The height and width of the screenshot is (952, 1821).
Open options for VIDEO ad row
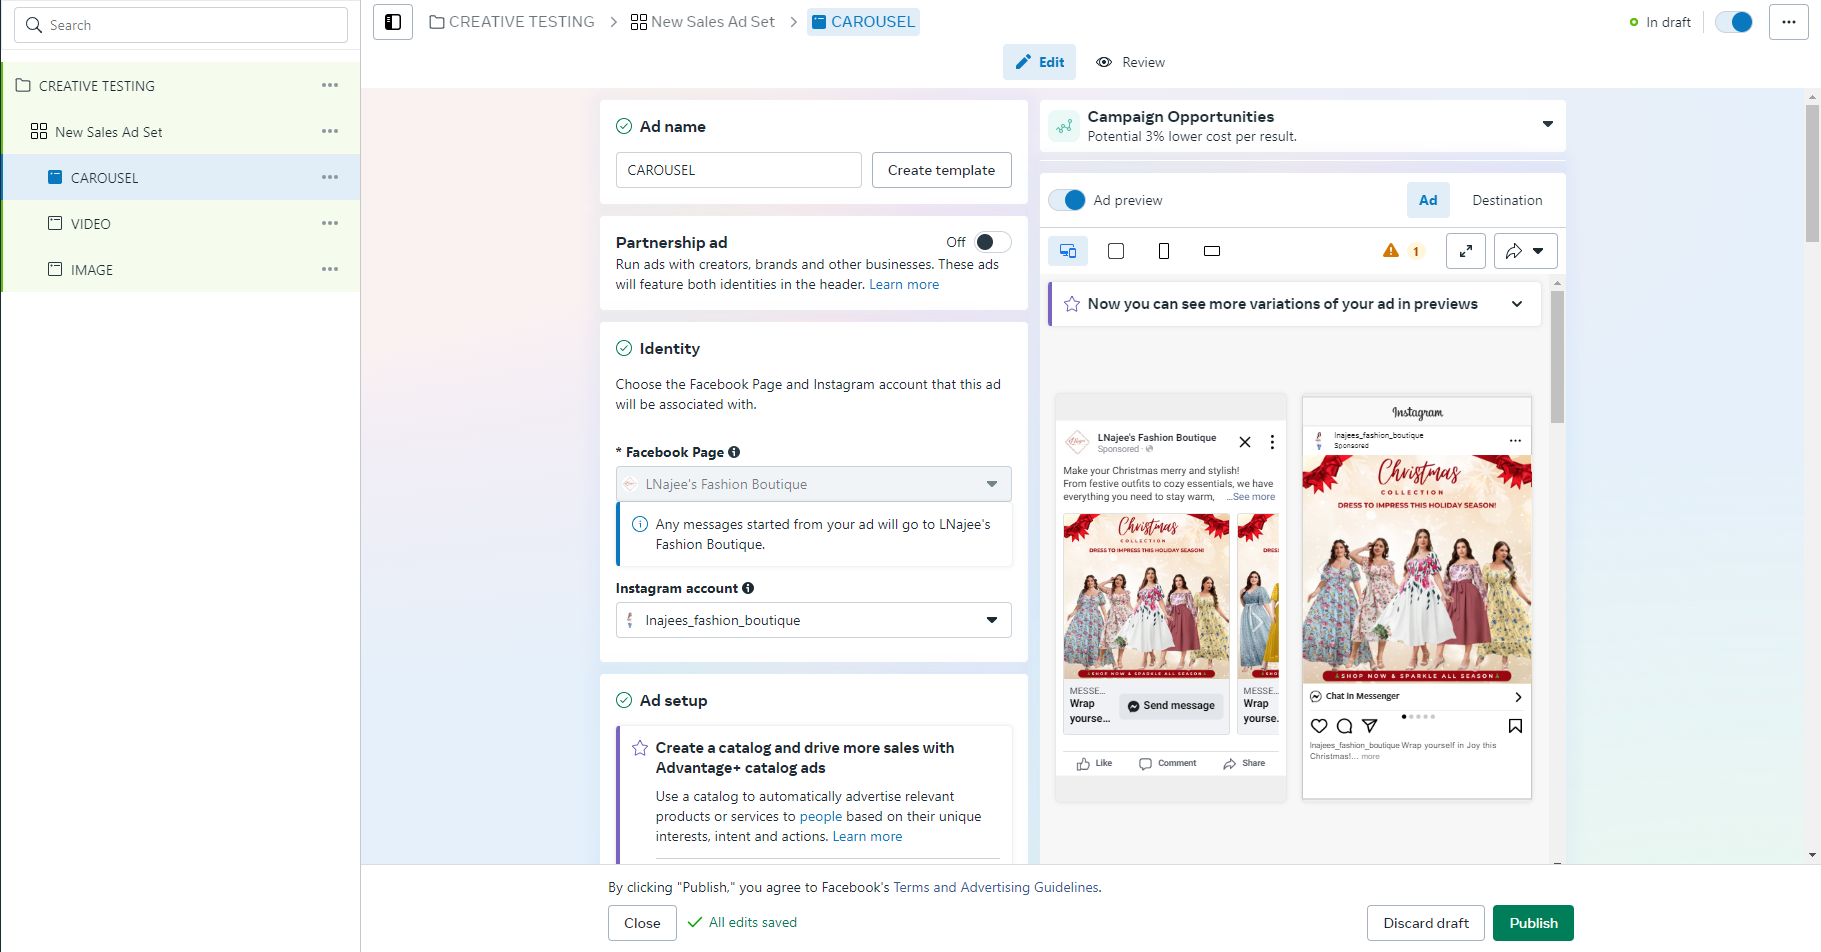click(x=330, y=224)
